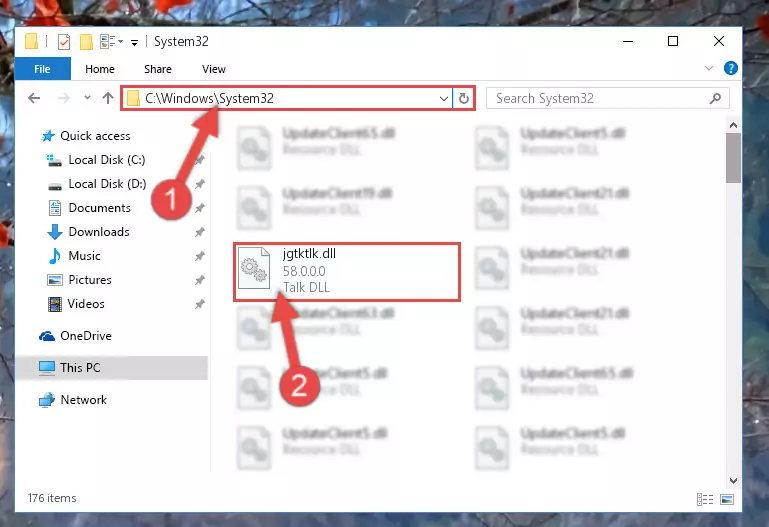This screenshot has height=527, width=769.
Task: Open the File menu tab
Action: (x=43, y=69)
